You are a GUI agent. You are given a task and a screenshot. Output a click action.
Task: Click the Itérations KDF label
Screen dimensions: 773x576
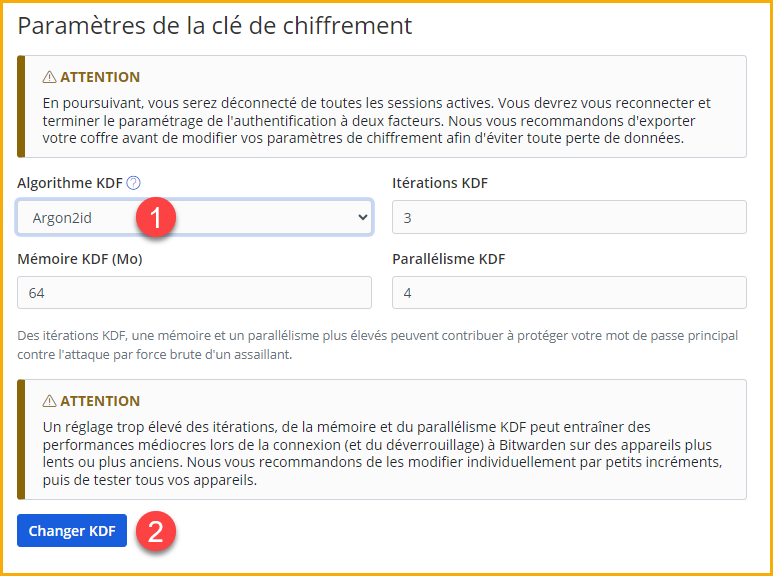(x=440, y=183)
